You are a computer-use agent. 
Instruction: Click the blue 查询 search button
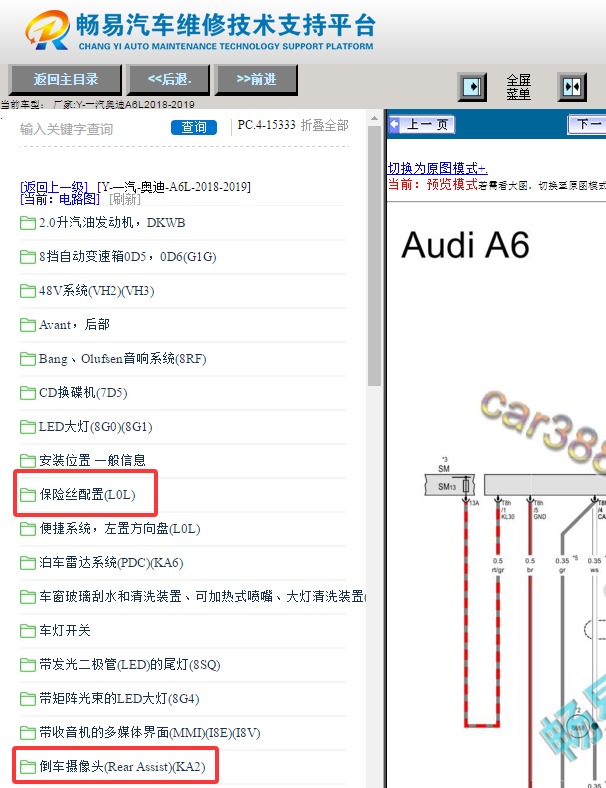[194, 128]
